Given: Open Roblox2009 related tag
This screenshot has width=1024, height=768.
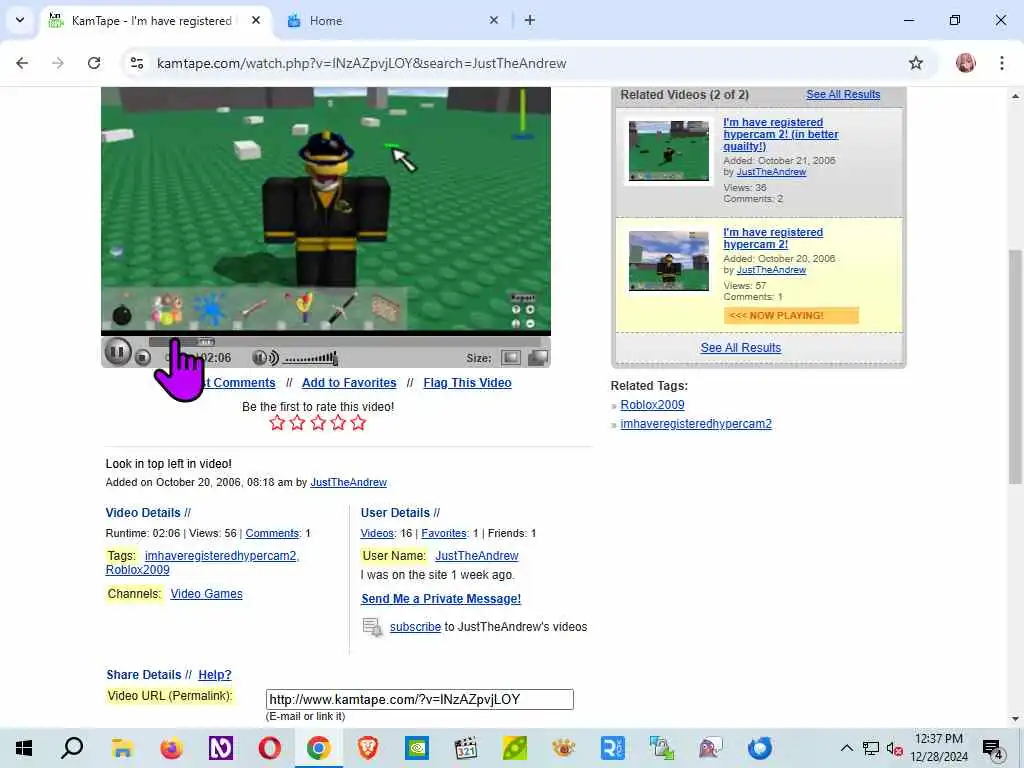Looking at the screenshot, I should [x=652, y=405].
